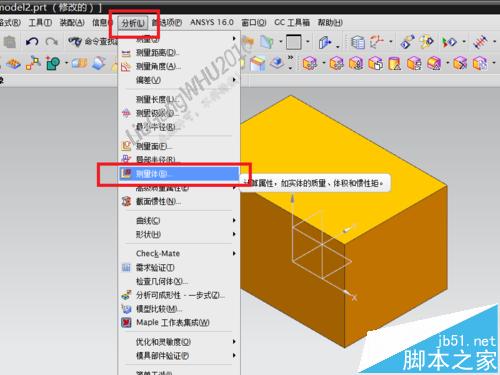
Task: Click the right side face of block
Action: click(397, 267)
